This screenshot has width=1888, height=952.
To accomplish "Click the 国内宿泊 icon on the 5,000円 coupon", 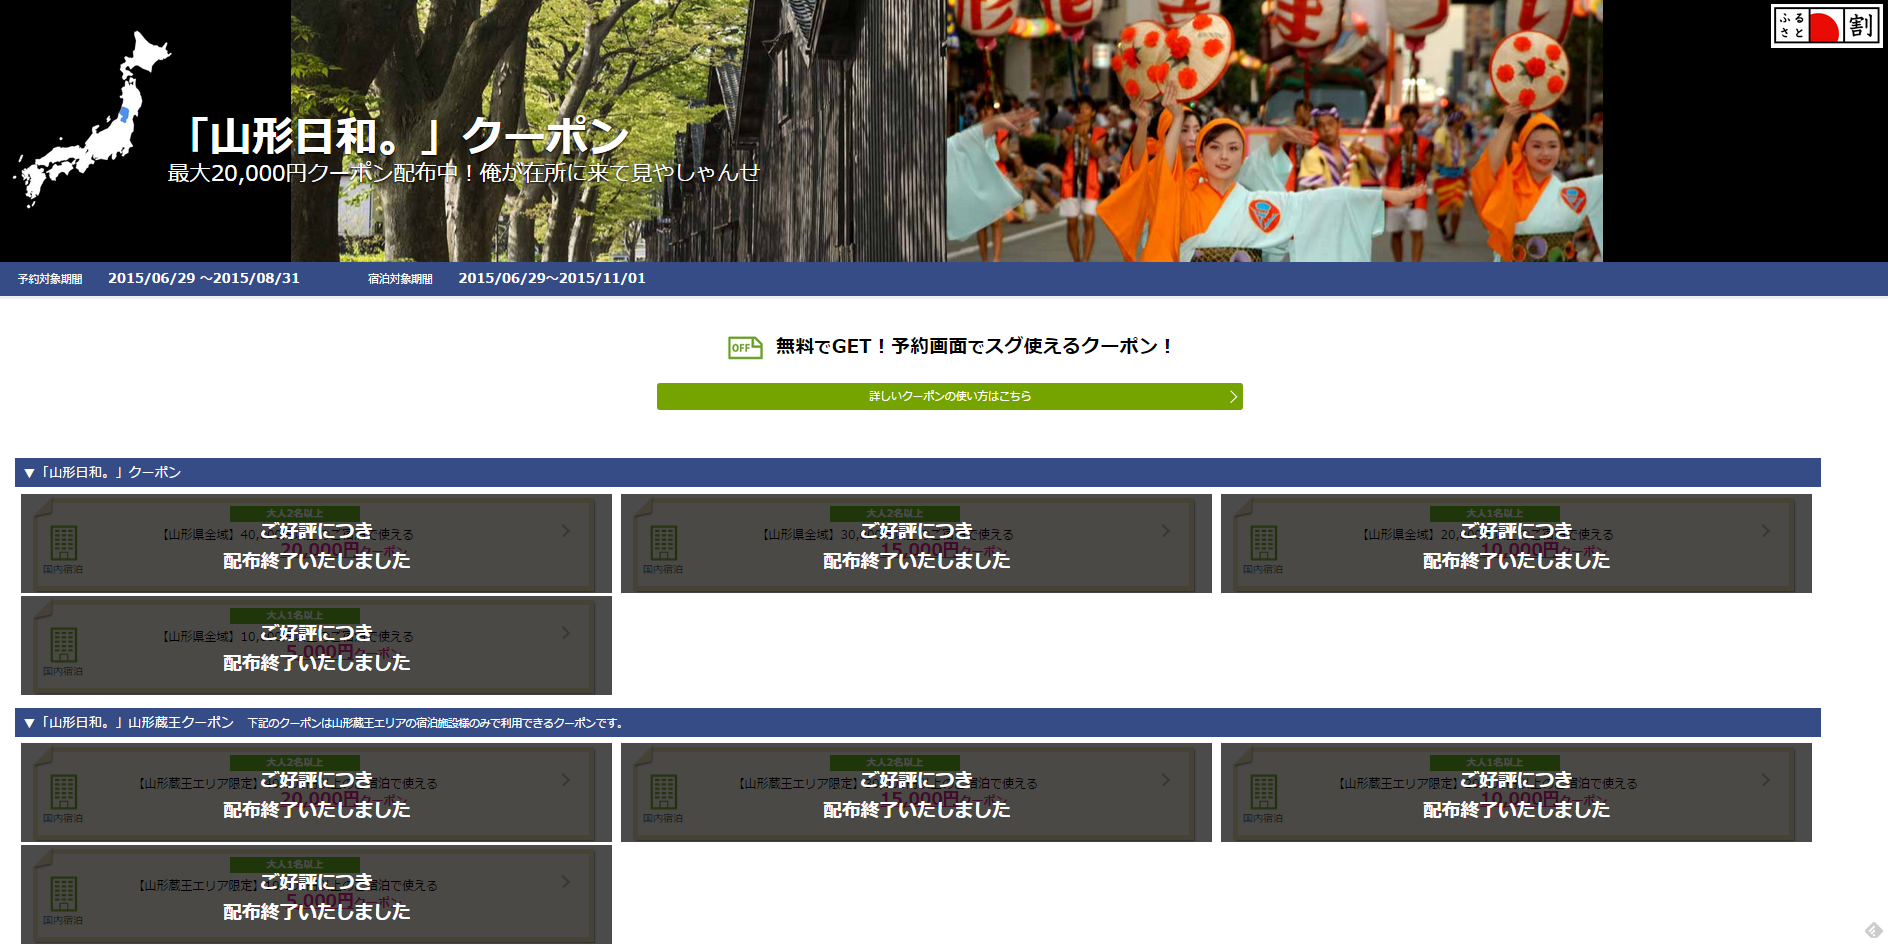I will pos(64,645).
